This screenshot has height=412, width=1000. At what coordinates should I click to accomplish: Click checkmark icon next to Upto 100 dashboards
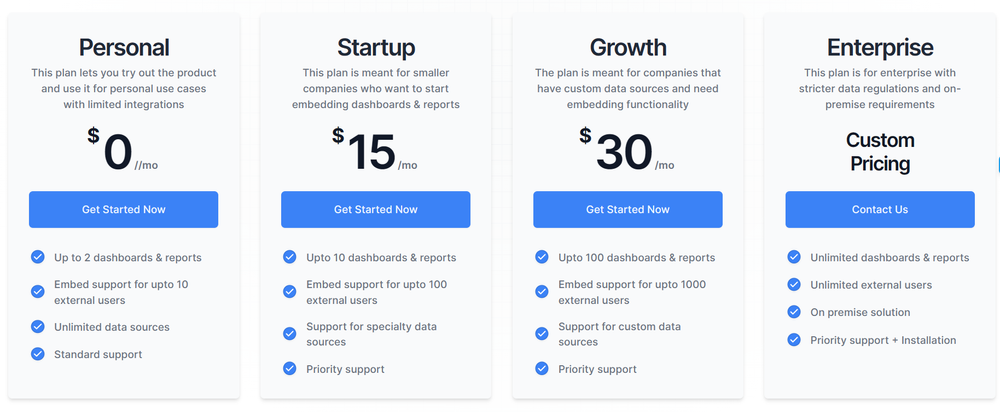[542, 257]
